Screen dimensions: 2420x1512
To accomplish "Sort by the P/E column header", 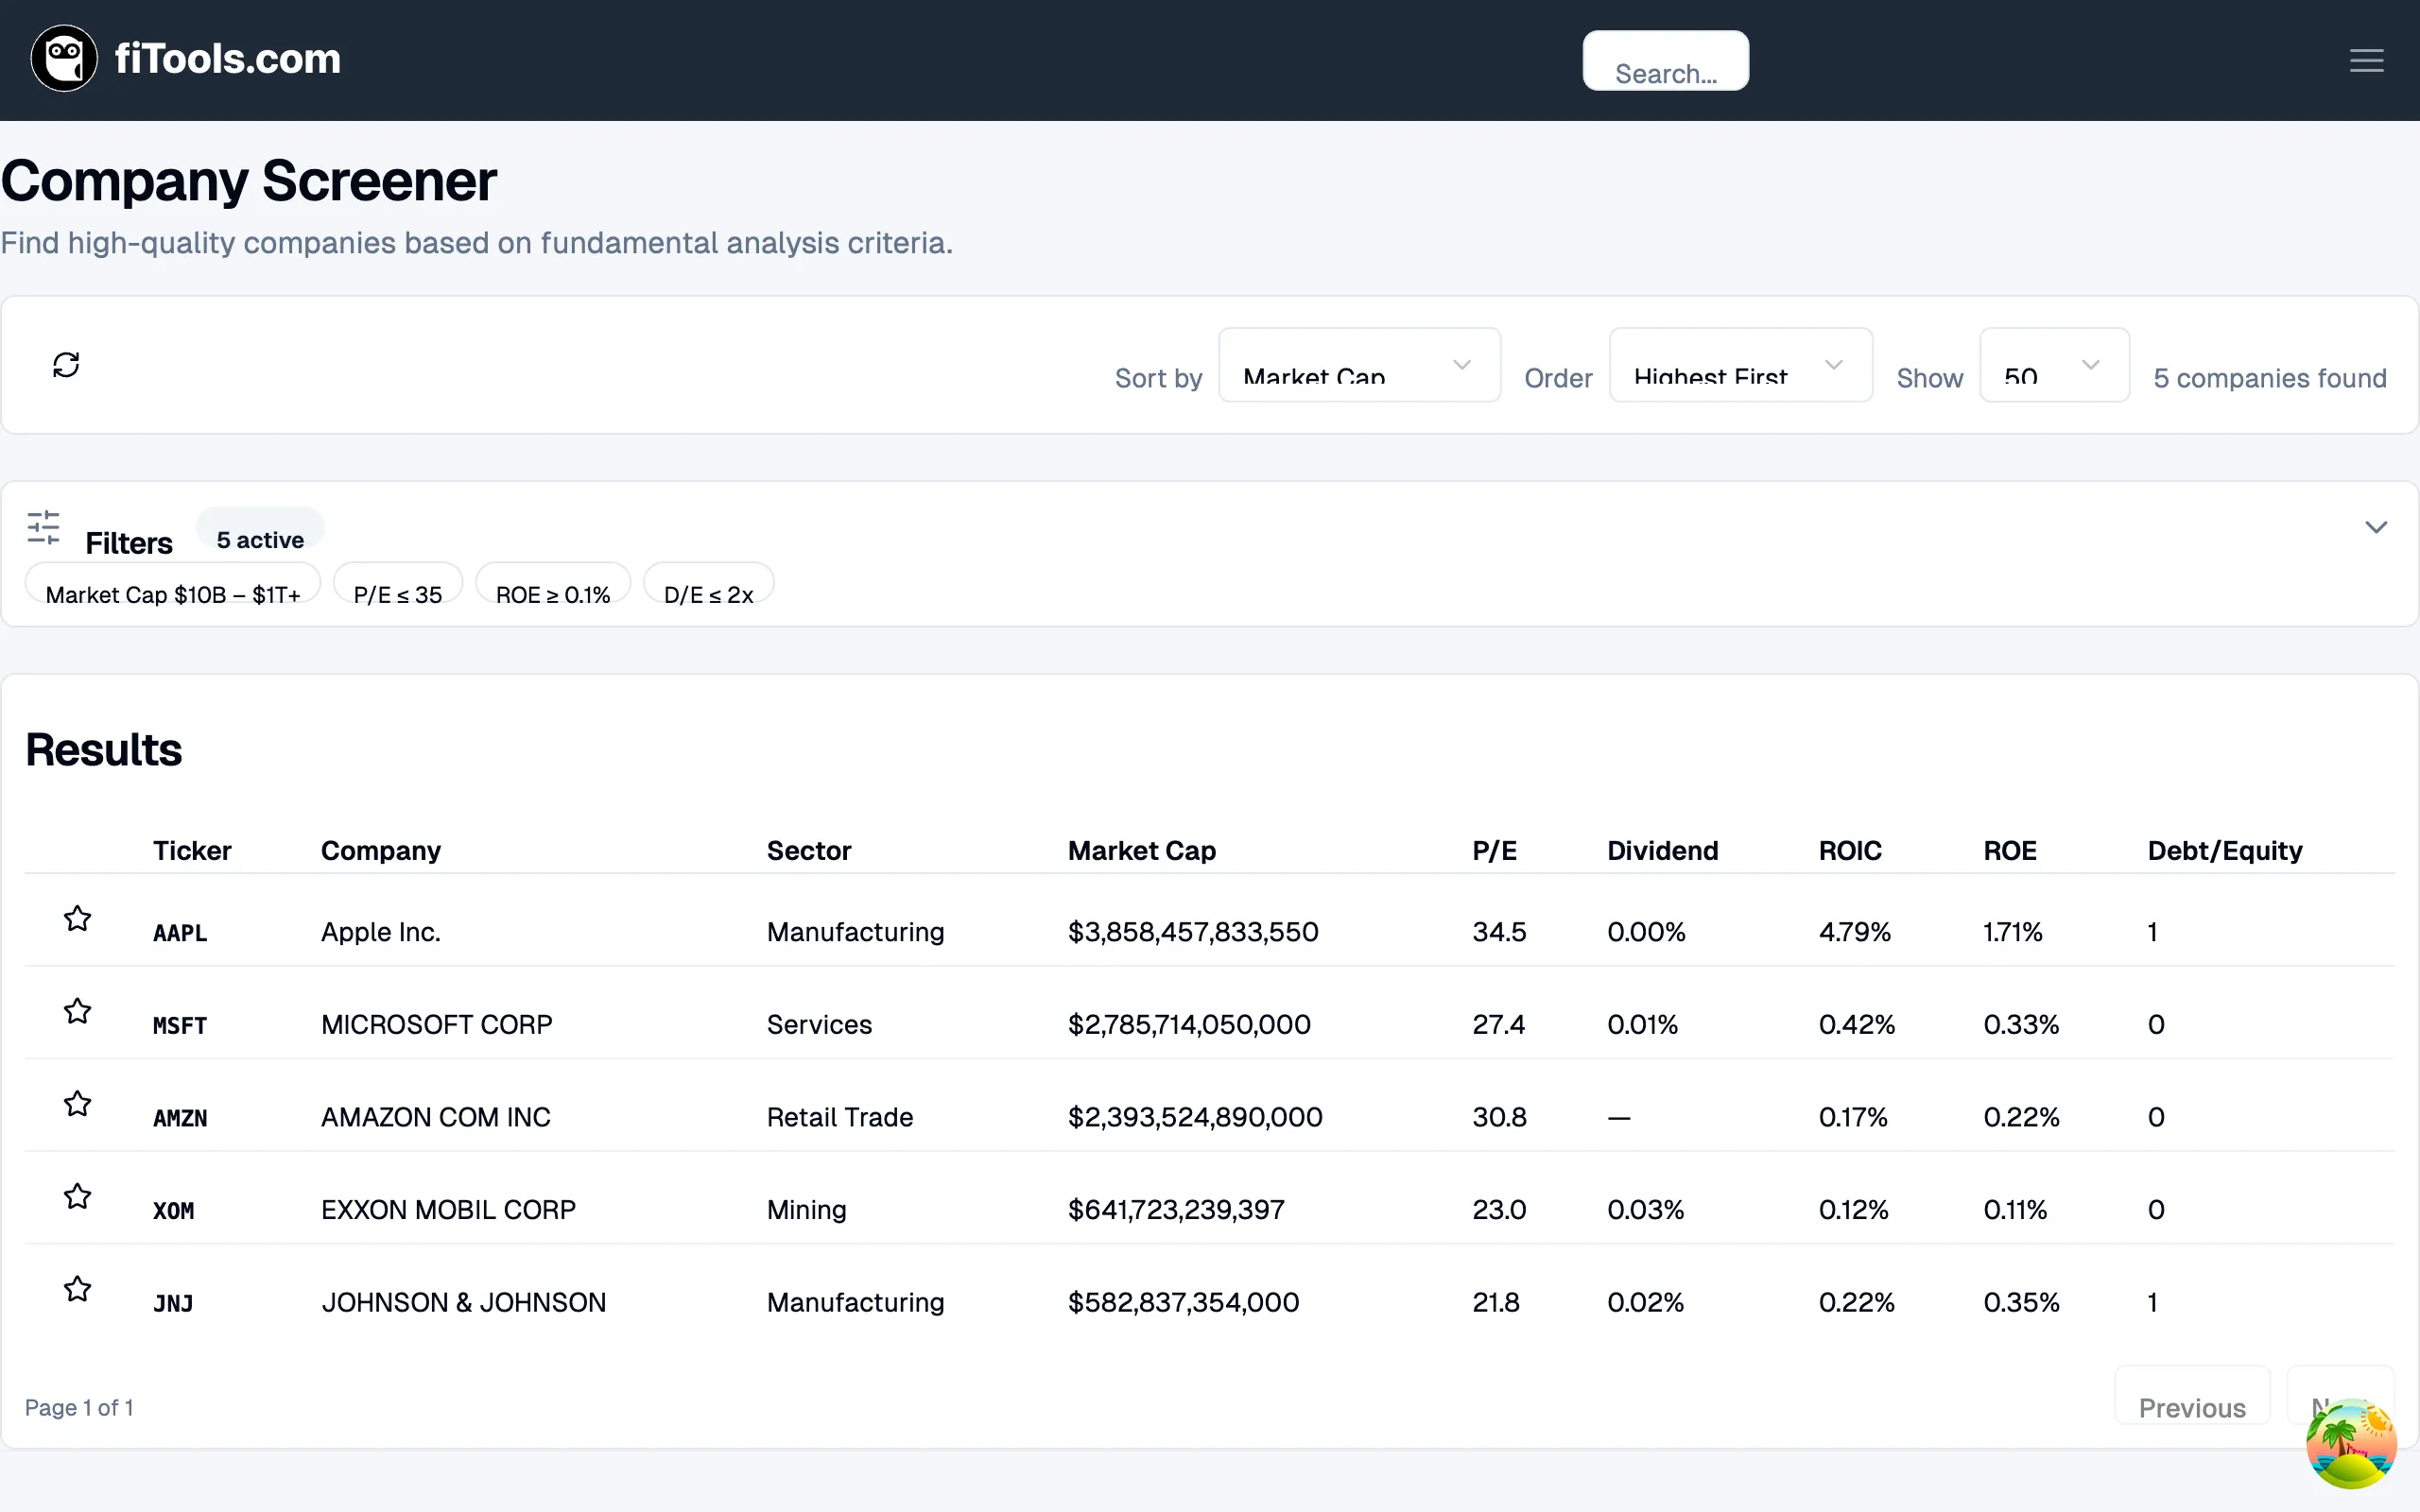I will point(1495,850).
